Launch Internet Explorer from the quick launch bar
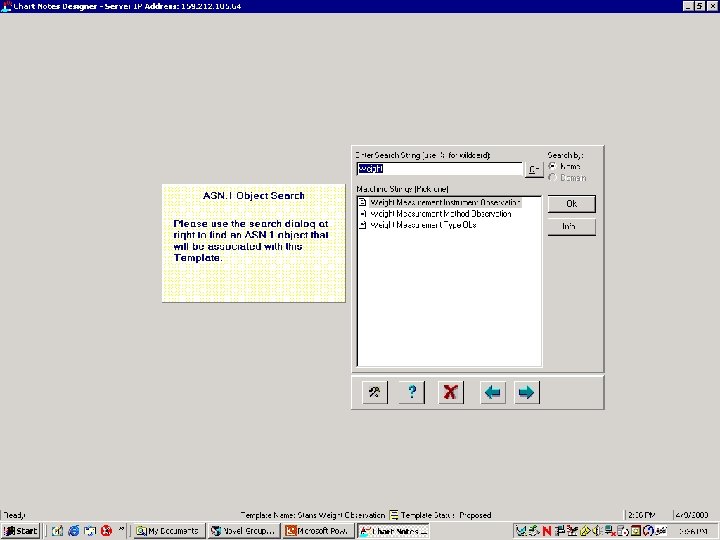This screenshot has height=540, width=720. click(x=73, y=531)
